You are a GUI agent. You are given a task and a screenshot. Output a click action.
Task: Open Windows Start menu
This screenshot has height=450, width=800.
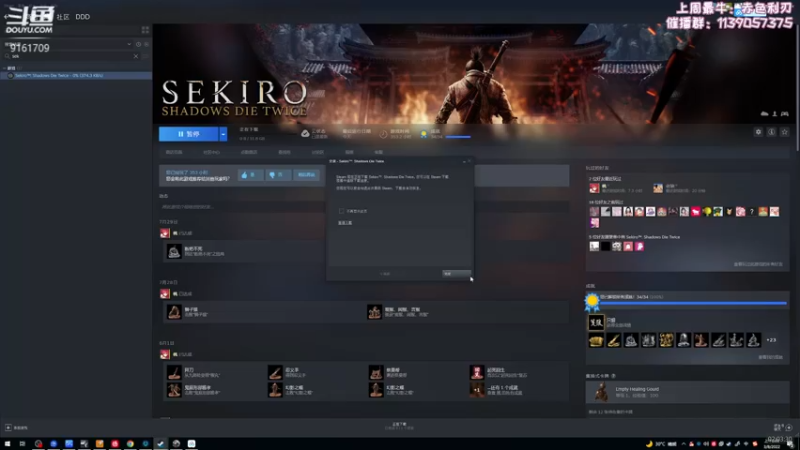(x=8, y=444)
